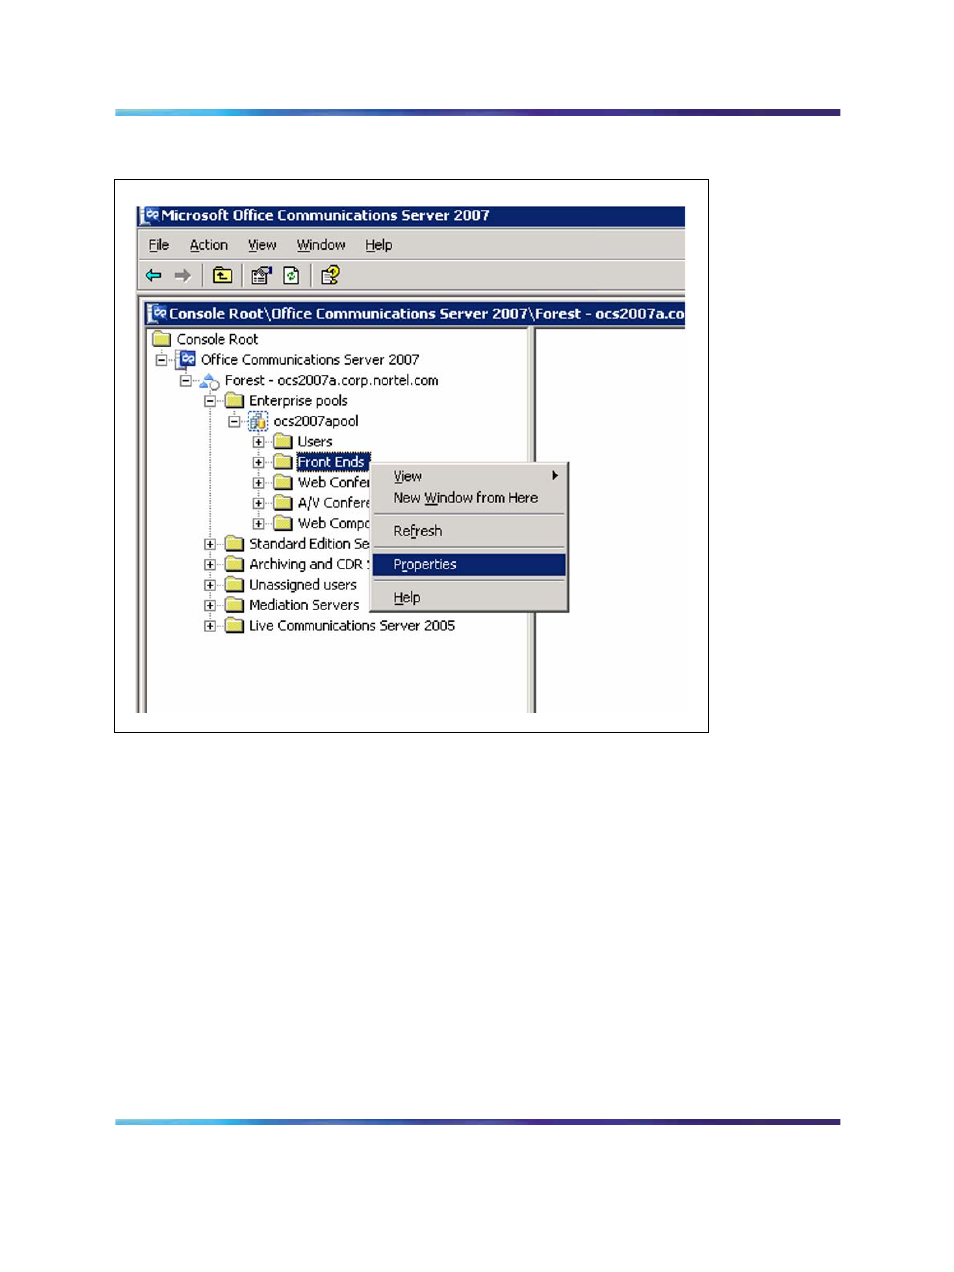This screenshot has height=1272, width=954.
Task: Collapse the Office Communications Server 2007 node
Action: coord(161,360)
